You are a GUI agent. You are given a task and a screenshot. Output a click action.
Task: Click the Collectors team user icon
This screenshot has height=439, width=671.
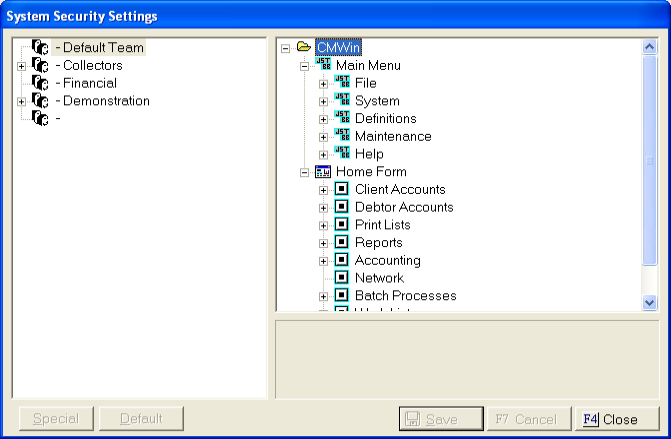[40, 65]
